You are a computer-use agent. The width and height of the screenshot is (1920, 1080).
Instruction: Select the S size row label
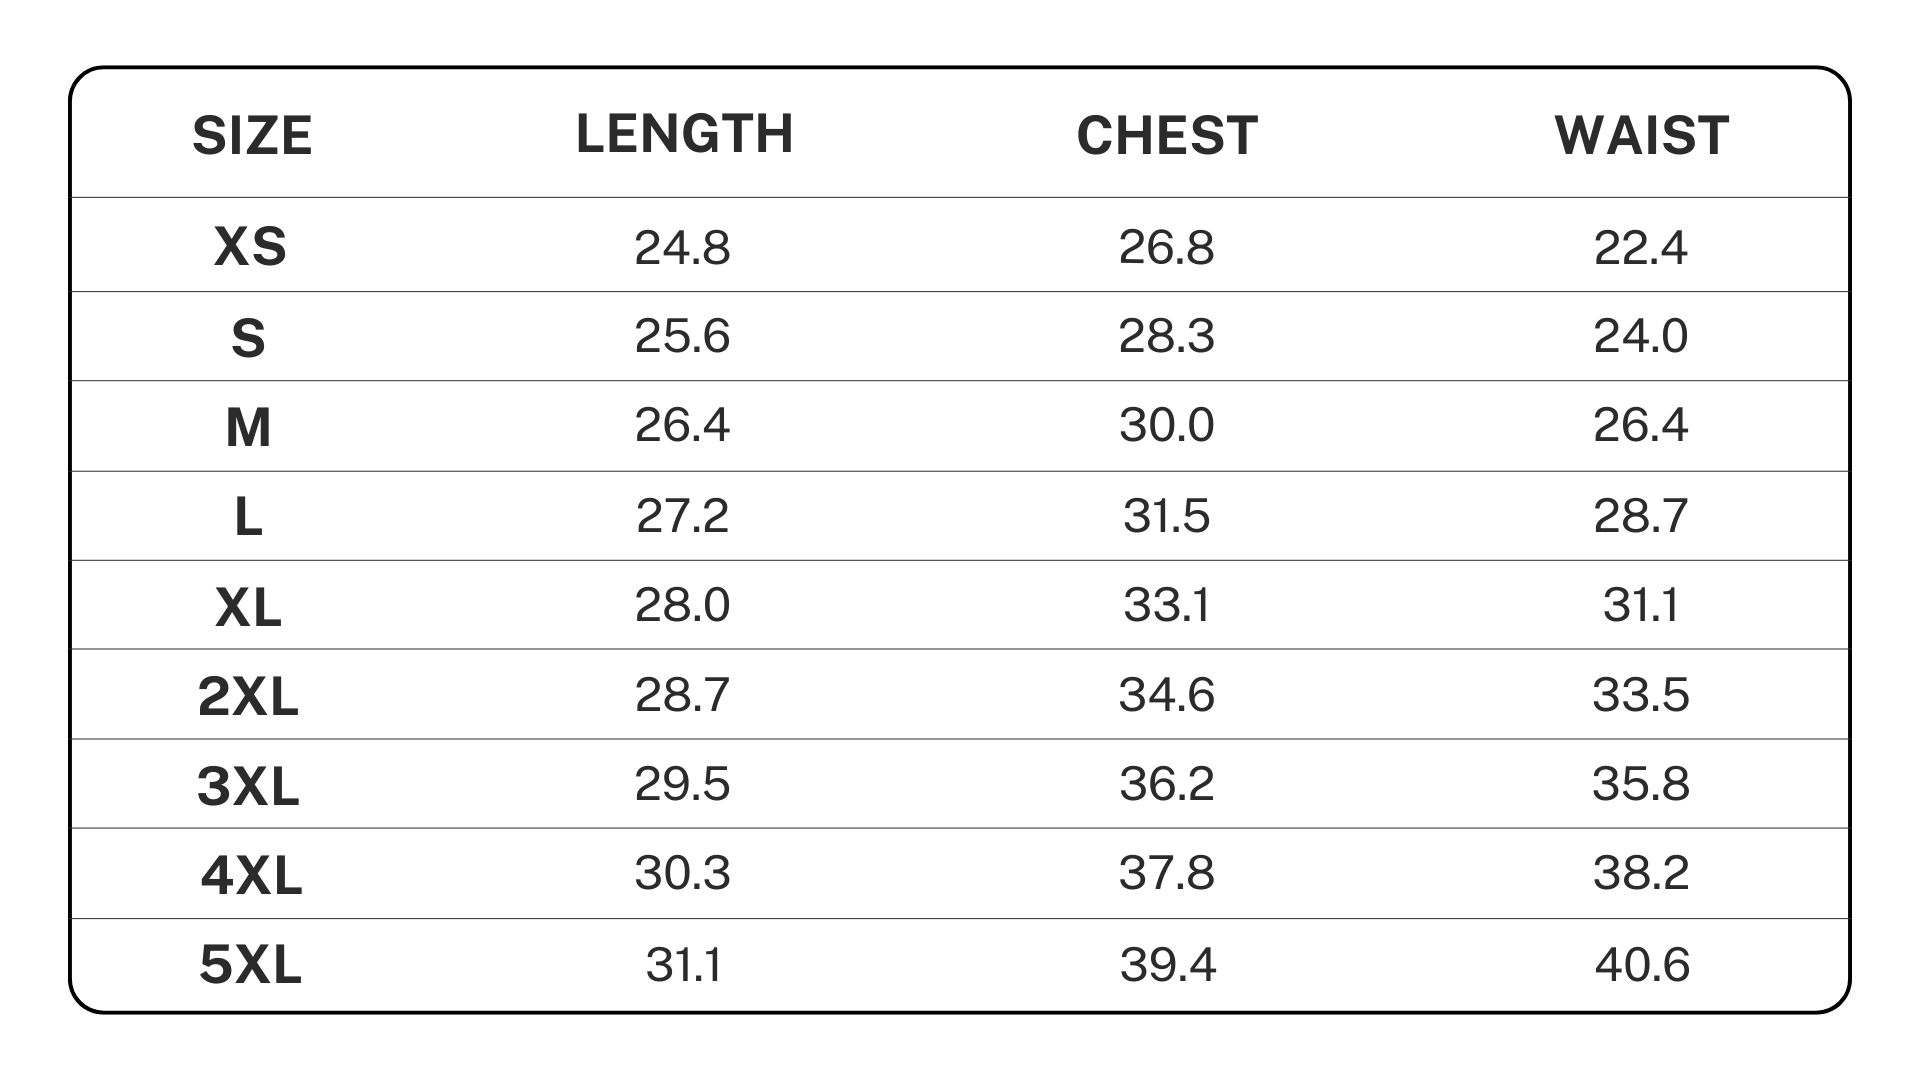click(249, 338)
